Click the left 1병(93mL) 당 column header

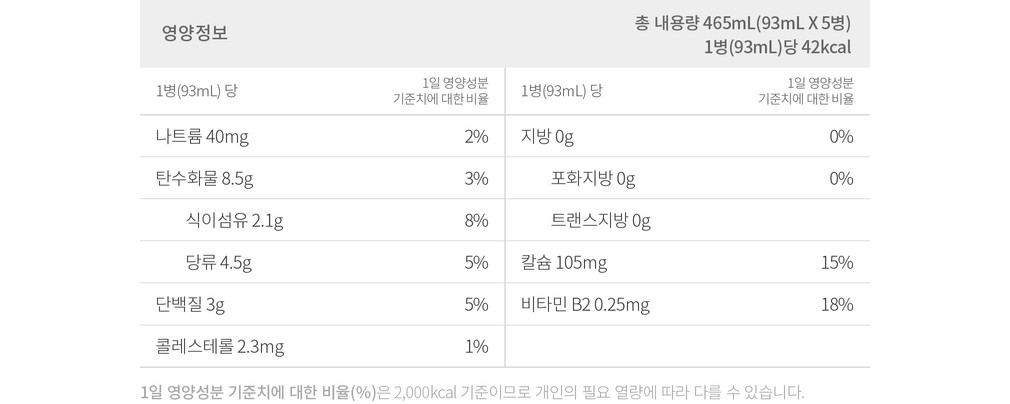tap(196, 91)
